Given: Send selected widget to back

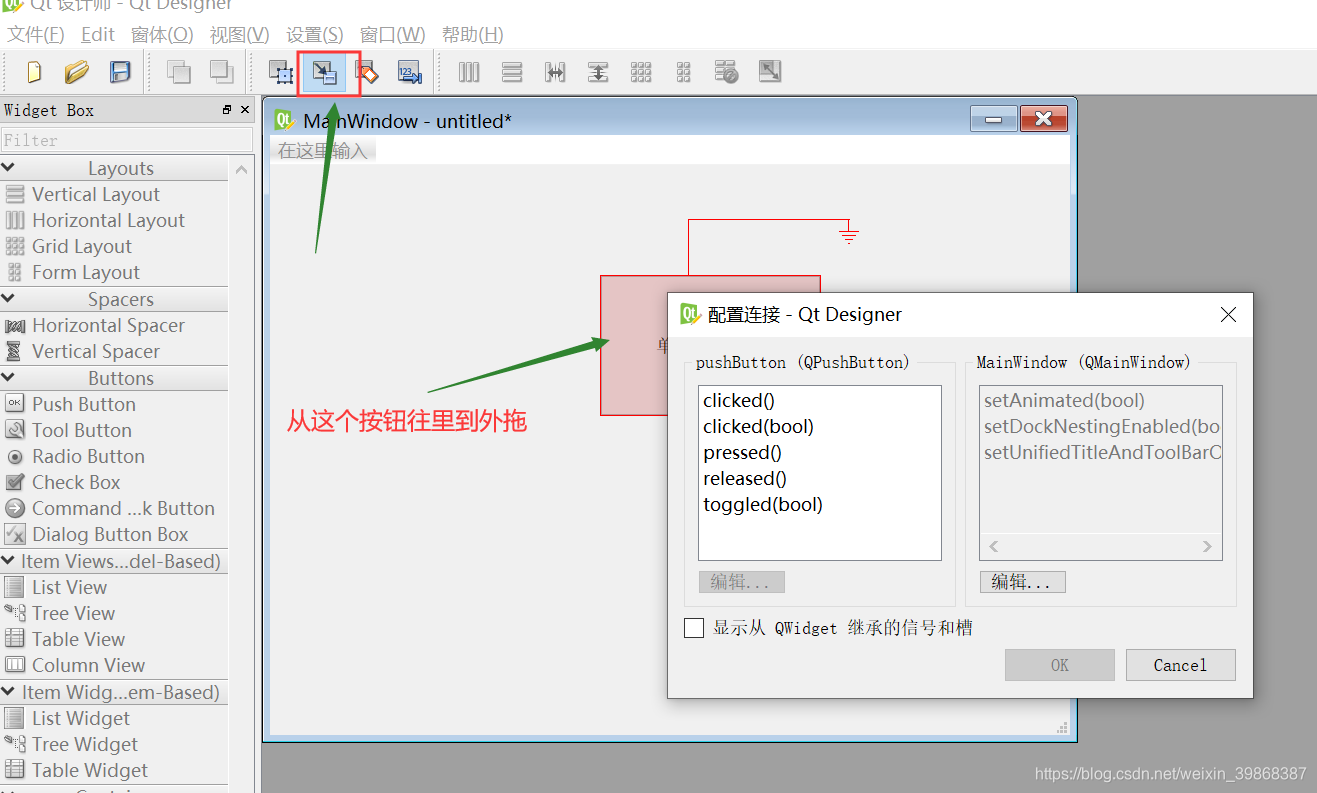Looking at the screenshot, I should [x=179, y=72].
